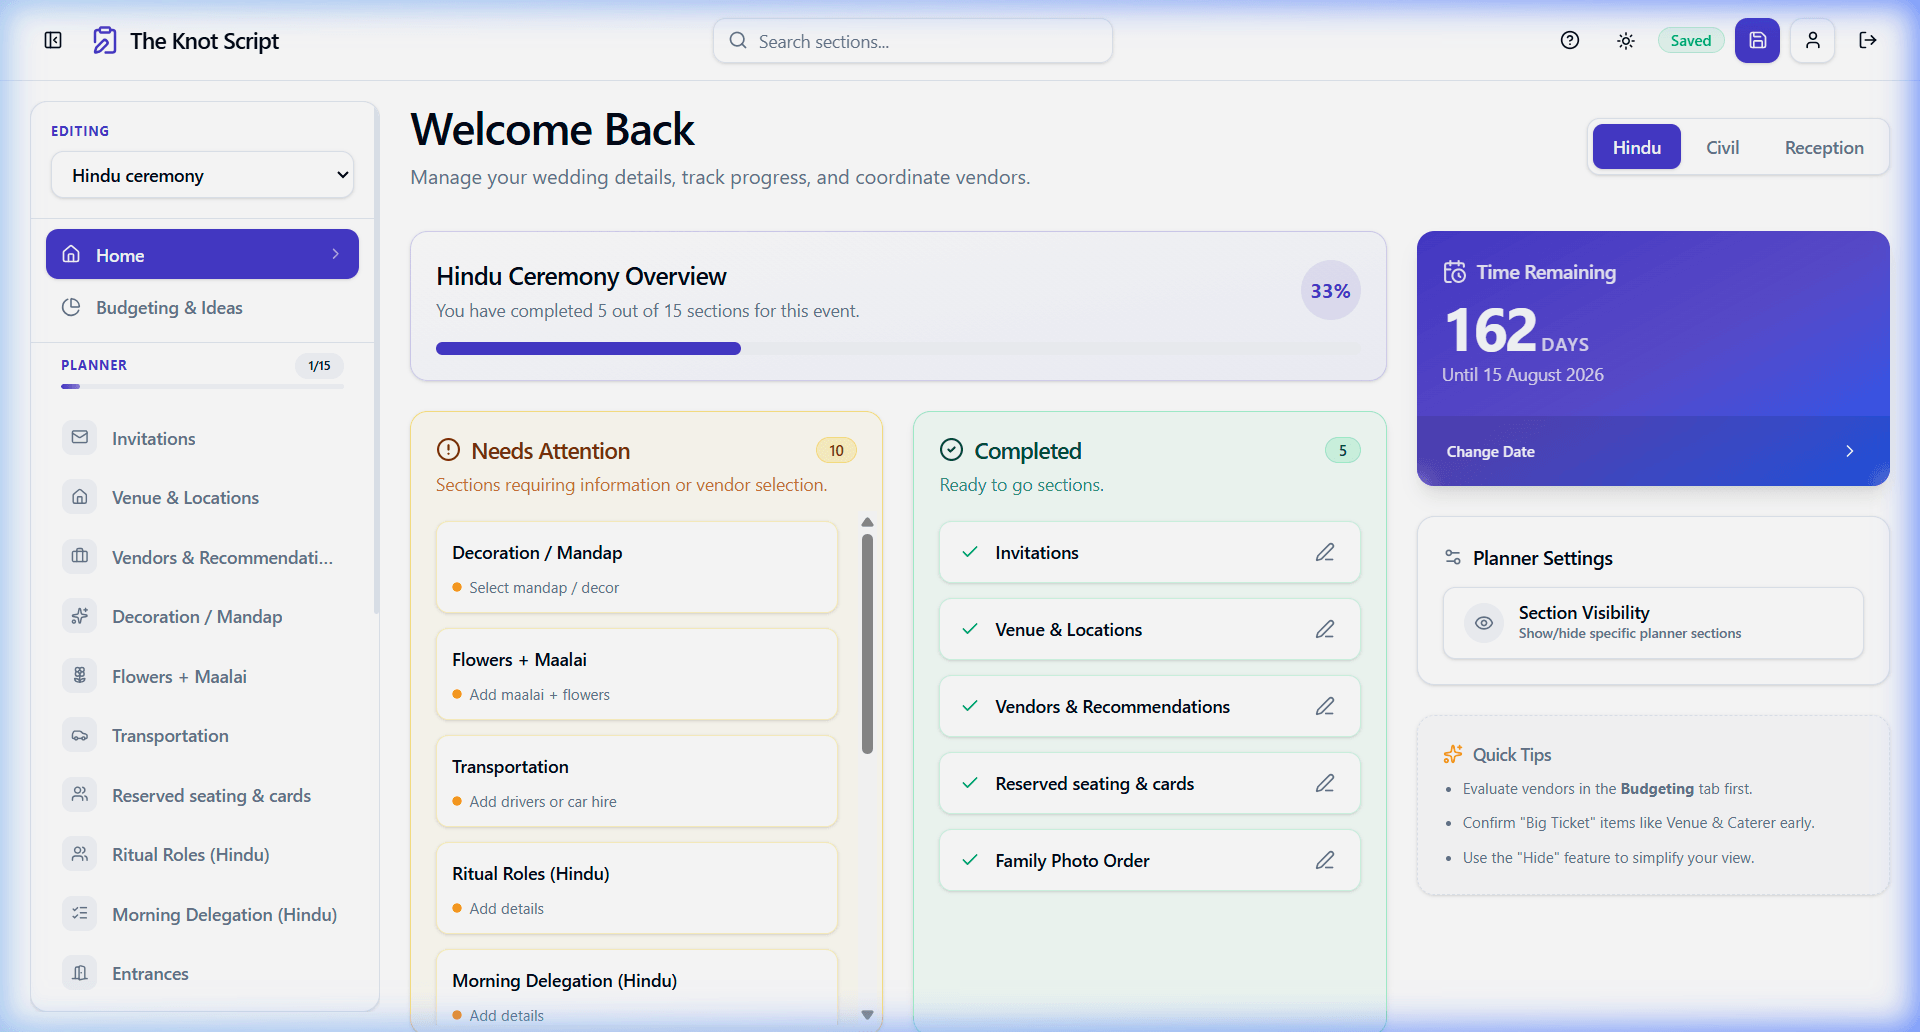The image size is (1920, 1032).
Task: Open the help question mark icon
Action: pyautogui.click(x=1569, y=40)
